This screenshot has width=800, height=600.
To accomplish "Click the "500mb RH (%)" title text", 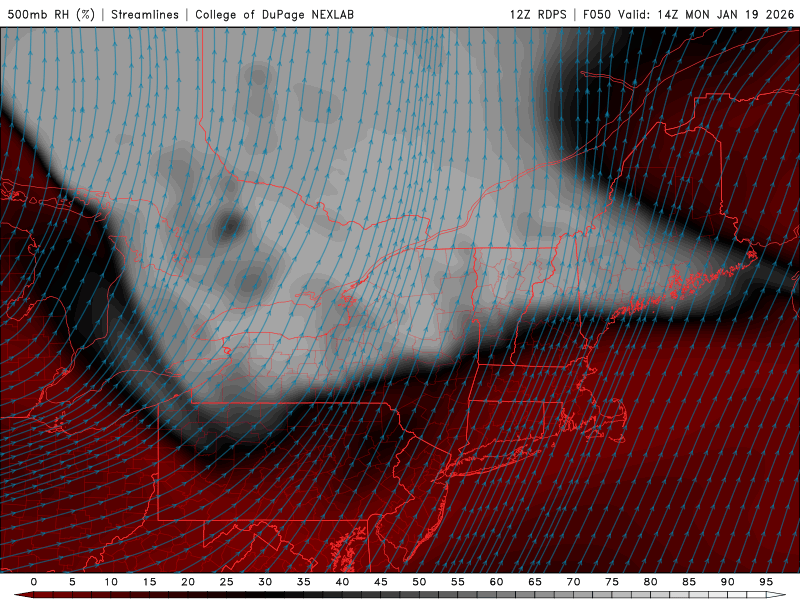I will 51,14.
